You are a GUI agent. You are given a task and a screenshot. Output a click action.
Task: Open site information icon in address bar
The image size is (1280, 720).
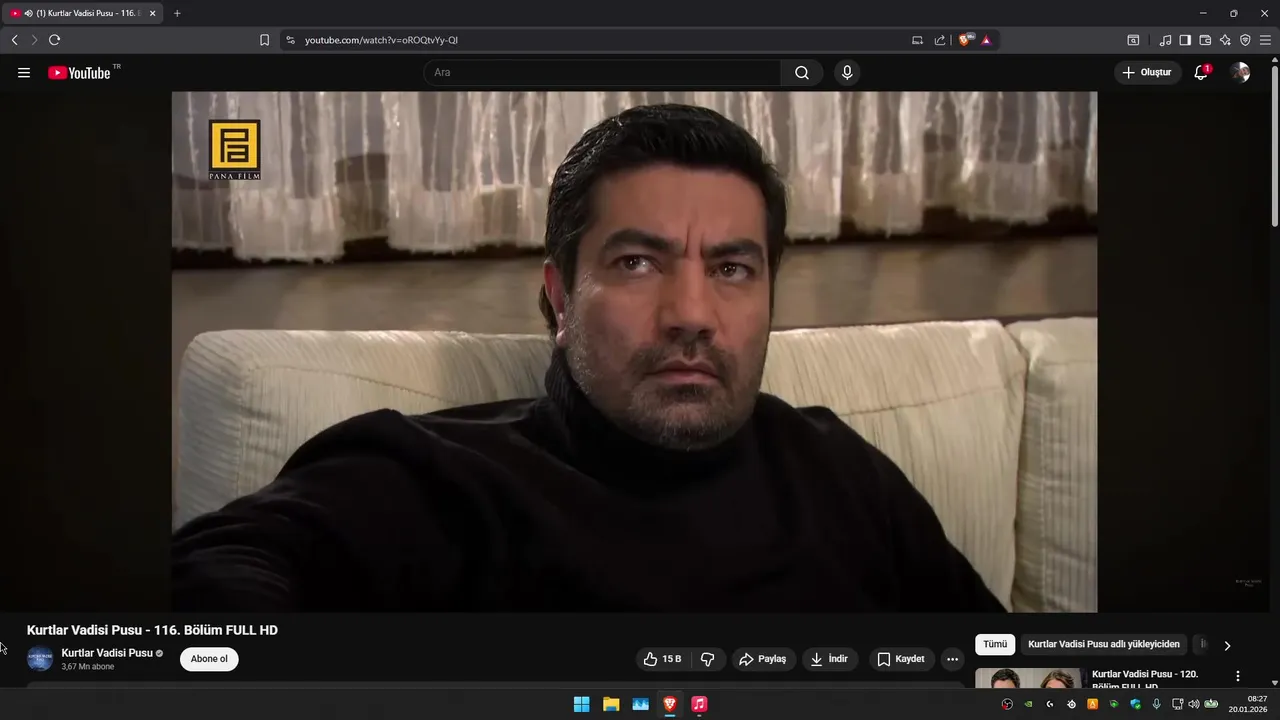click(x=290, y=40)
